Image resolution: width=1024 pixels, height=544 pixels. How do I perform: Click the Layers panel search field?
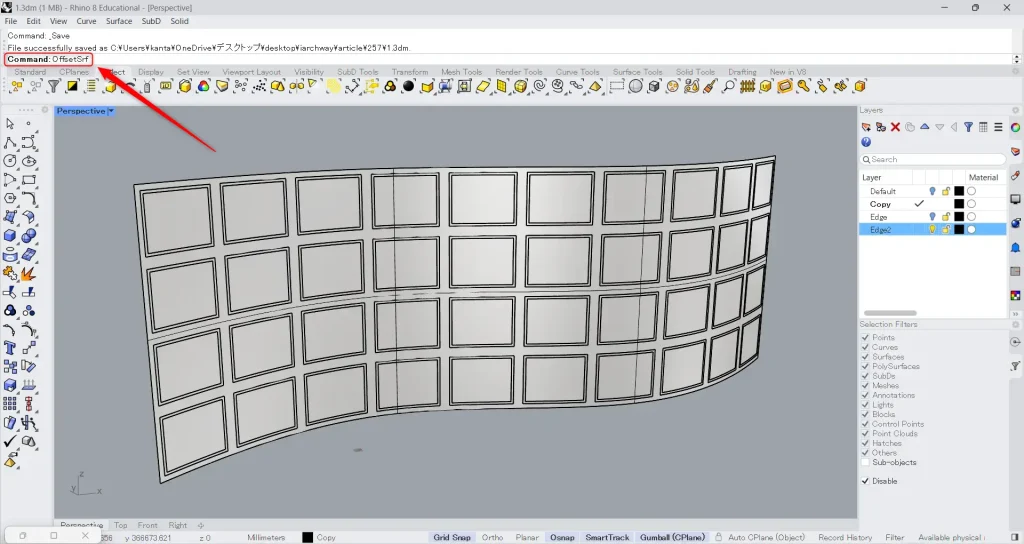pyautogui.click(x=933, y=159)
